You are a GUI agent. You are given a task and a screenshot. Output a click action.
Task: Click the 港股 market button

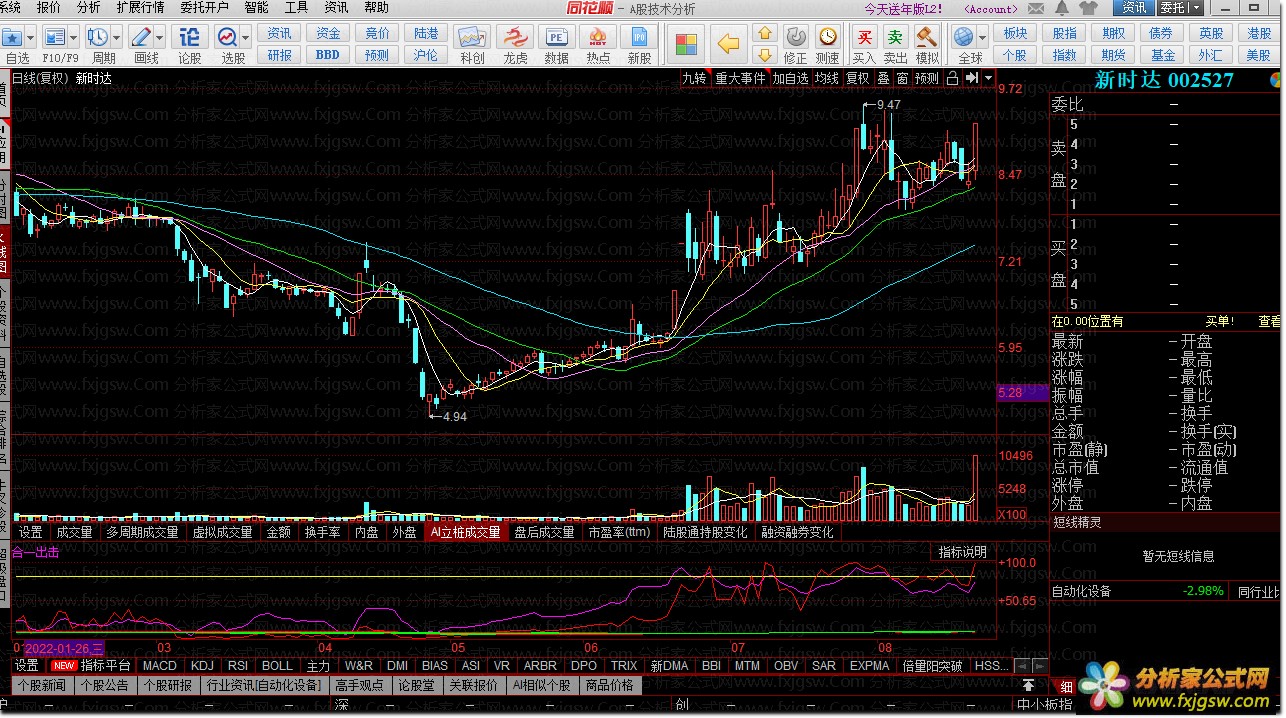tap(1260, 33)
